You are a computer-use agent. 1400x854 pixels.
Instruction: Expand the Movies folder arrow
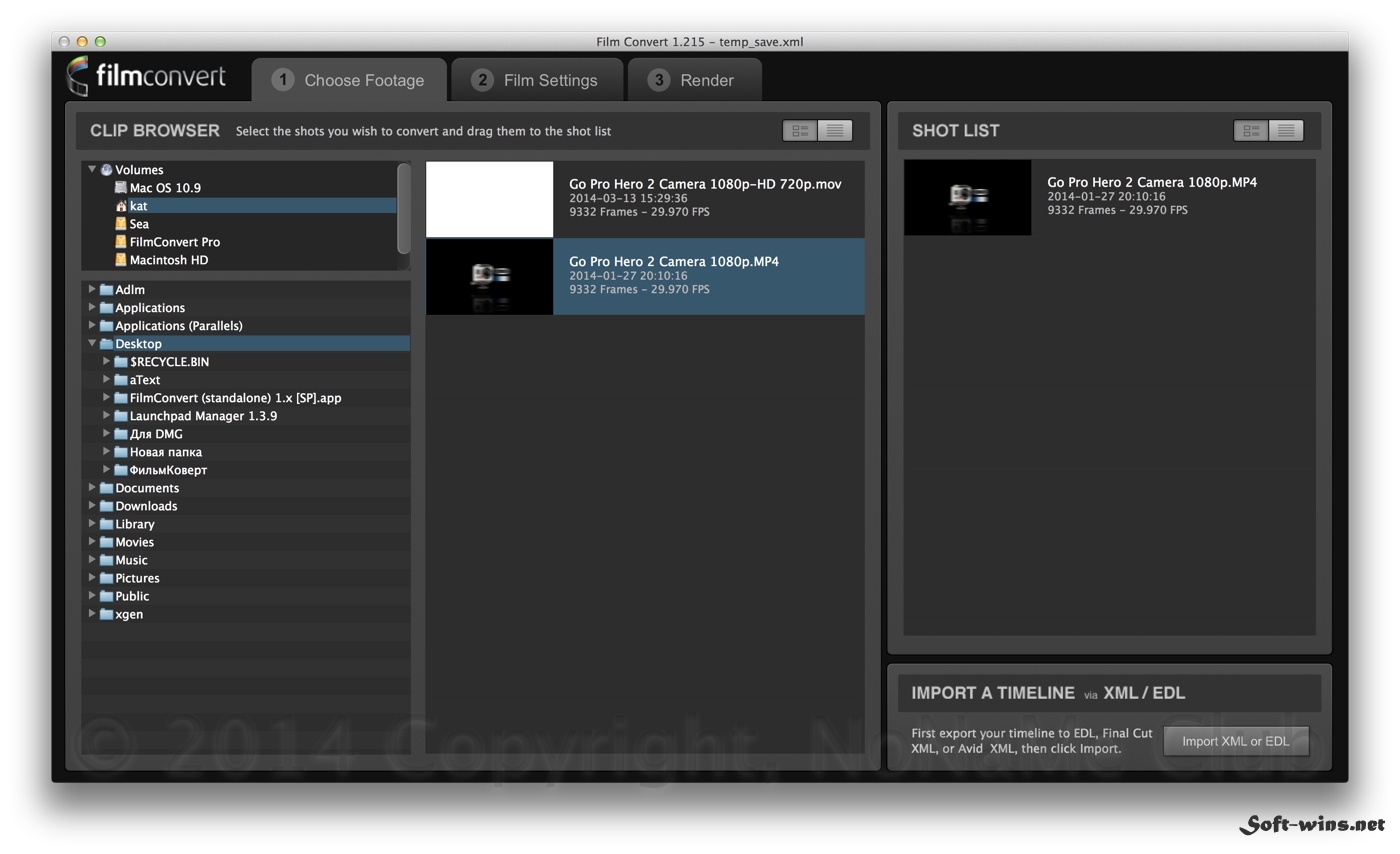pyautogui.click(x=92, y=541)
